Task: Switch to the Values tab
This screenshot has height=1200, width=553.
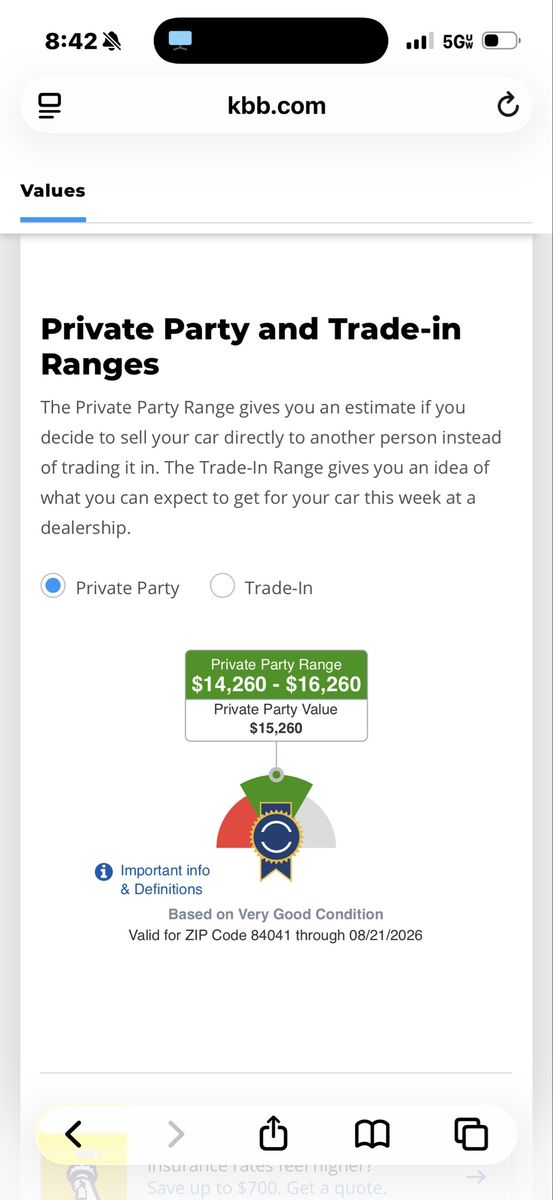Action: click(53, 190)
